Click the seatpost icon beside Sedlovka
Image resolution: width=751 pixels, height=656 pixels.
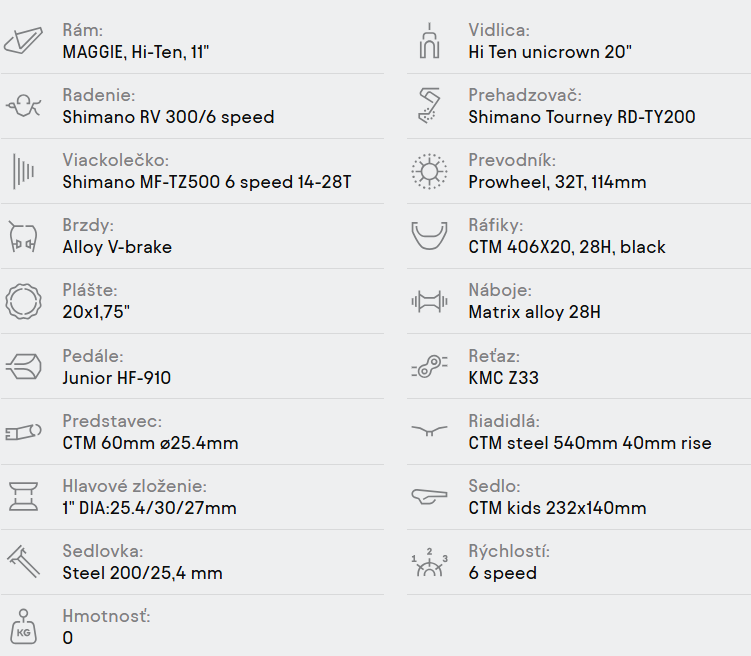click(x=24, y=562)
